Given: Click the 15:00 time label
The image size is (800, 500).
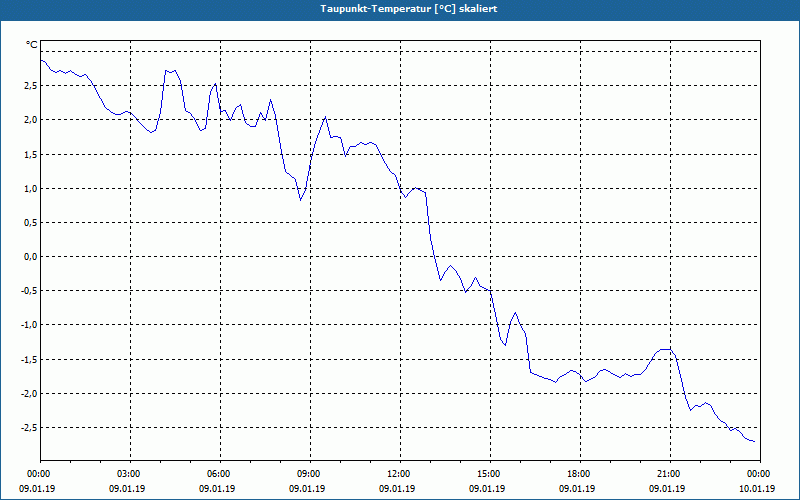Looking at the screenshot, I should (490, 474).
